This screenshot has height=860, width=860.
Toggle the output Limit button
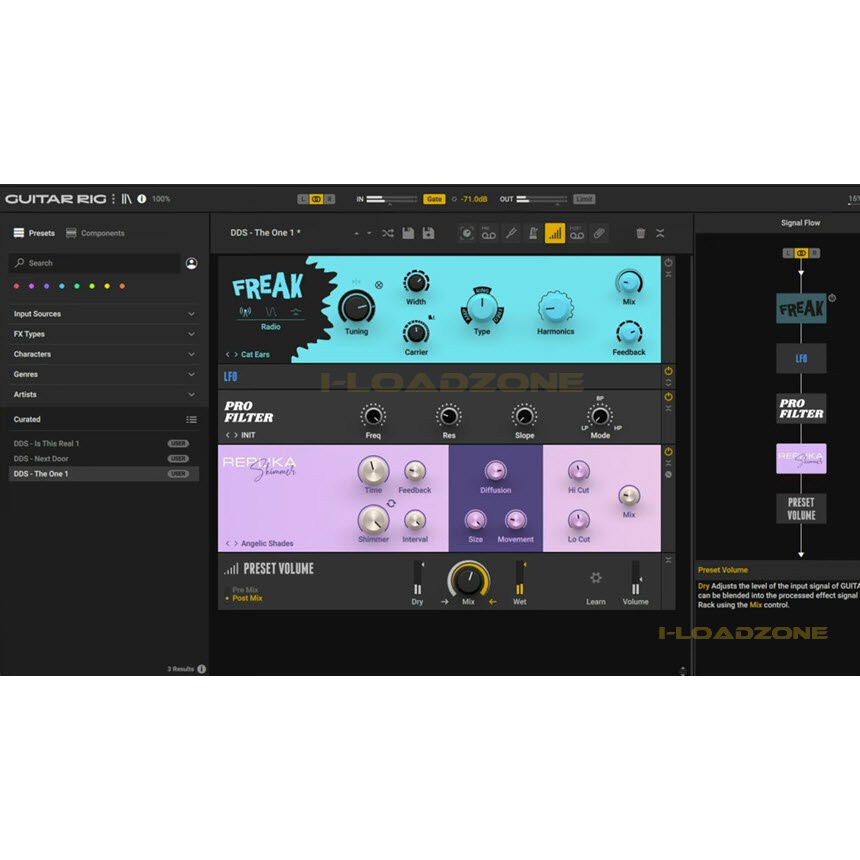point(584,199)
